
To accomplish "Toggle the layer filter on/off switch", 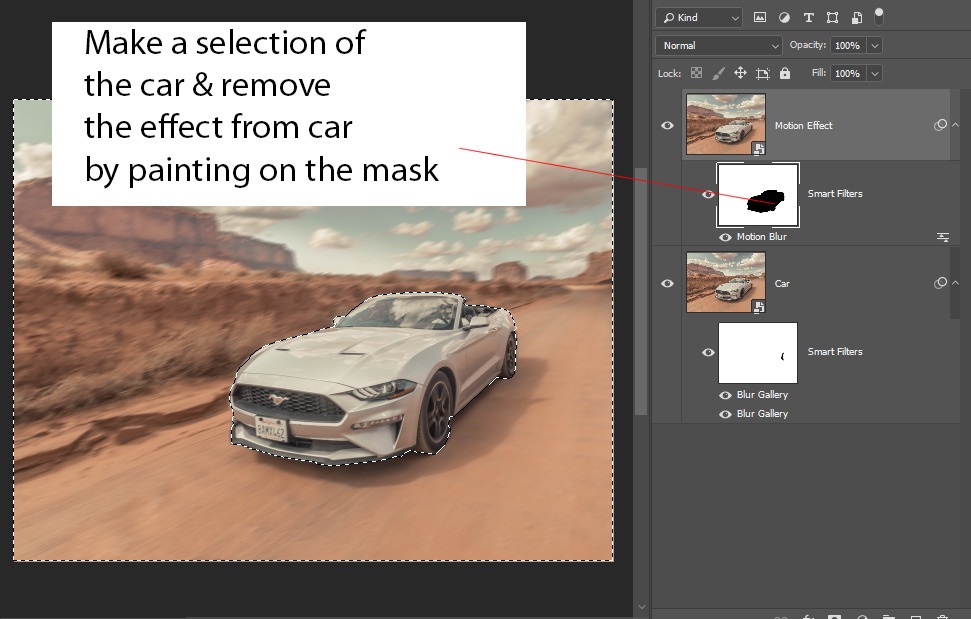I will coord(879,16).
